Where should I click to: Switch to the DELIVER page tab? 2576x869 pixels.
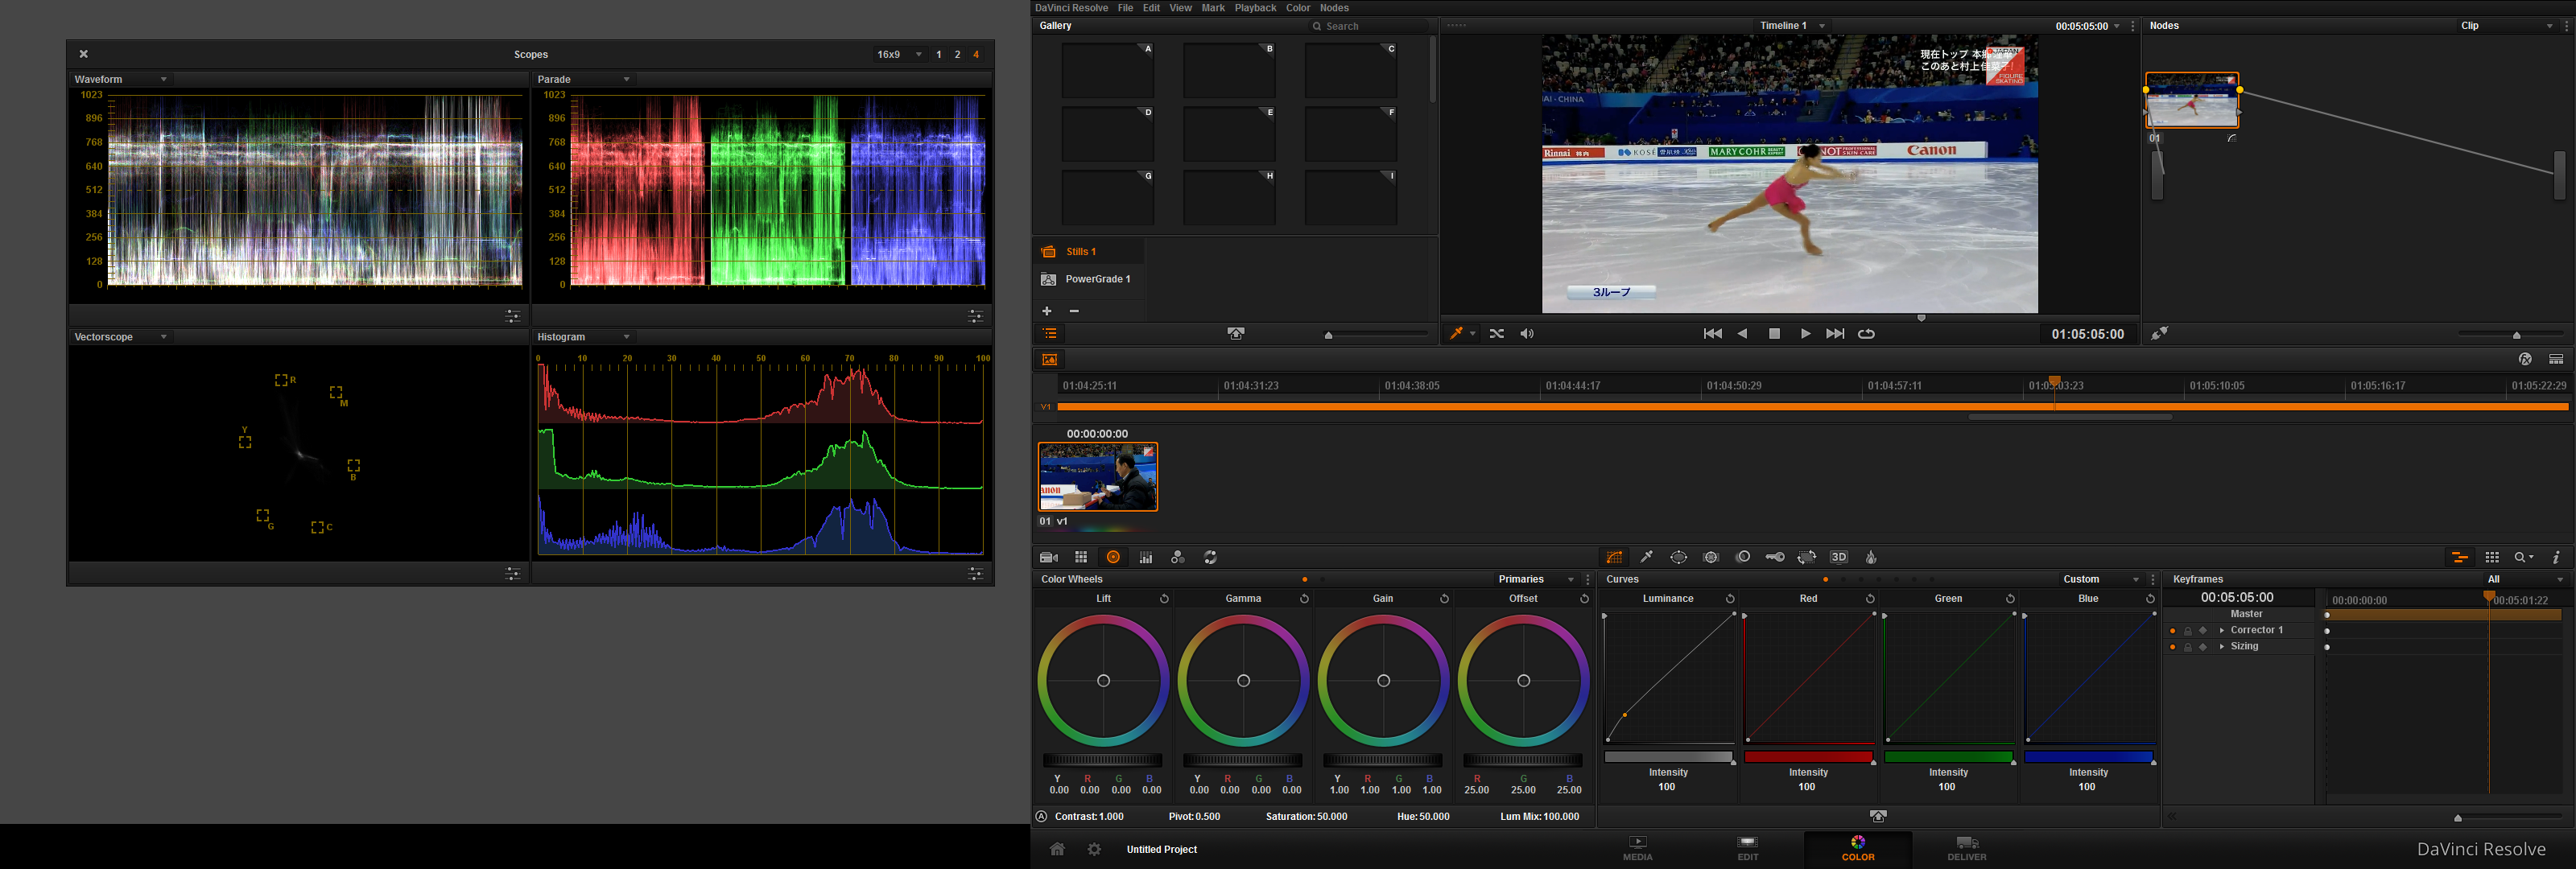1966,848
